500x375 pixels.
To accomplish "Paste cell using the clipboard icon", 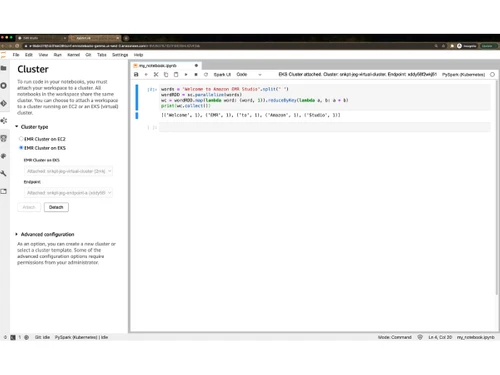I will (x=176, y=75).
